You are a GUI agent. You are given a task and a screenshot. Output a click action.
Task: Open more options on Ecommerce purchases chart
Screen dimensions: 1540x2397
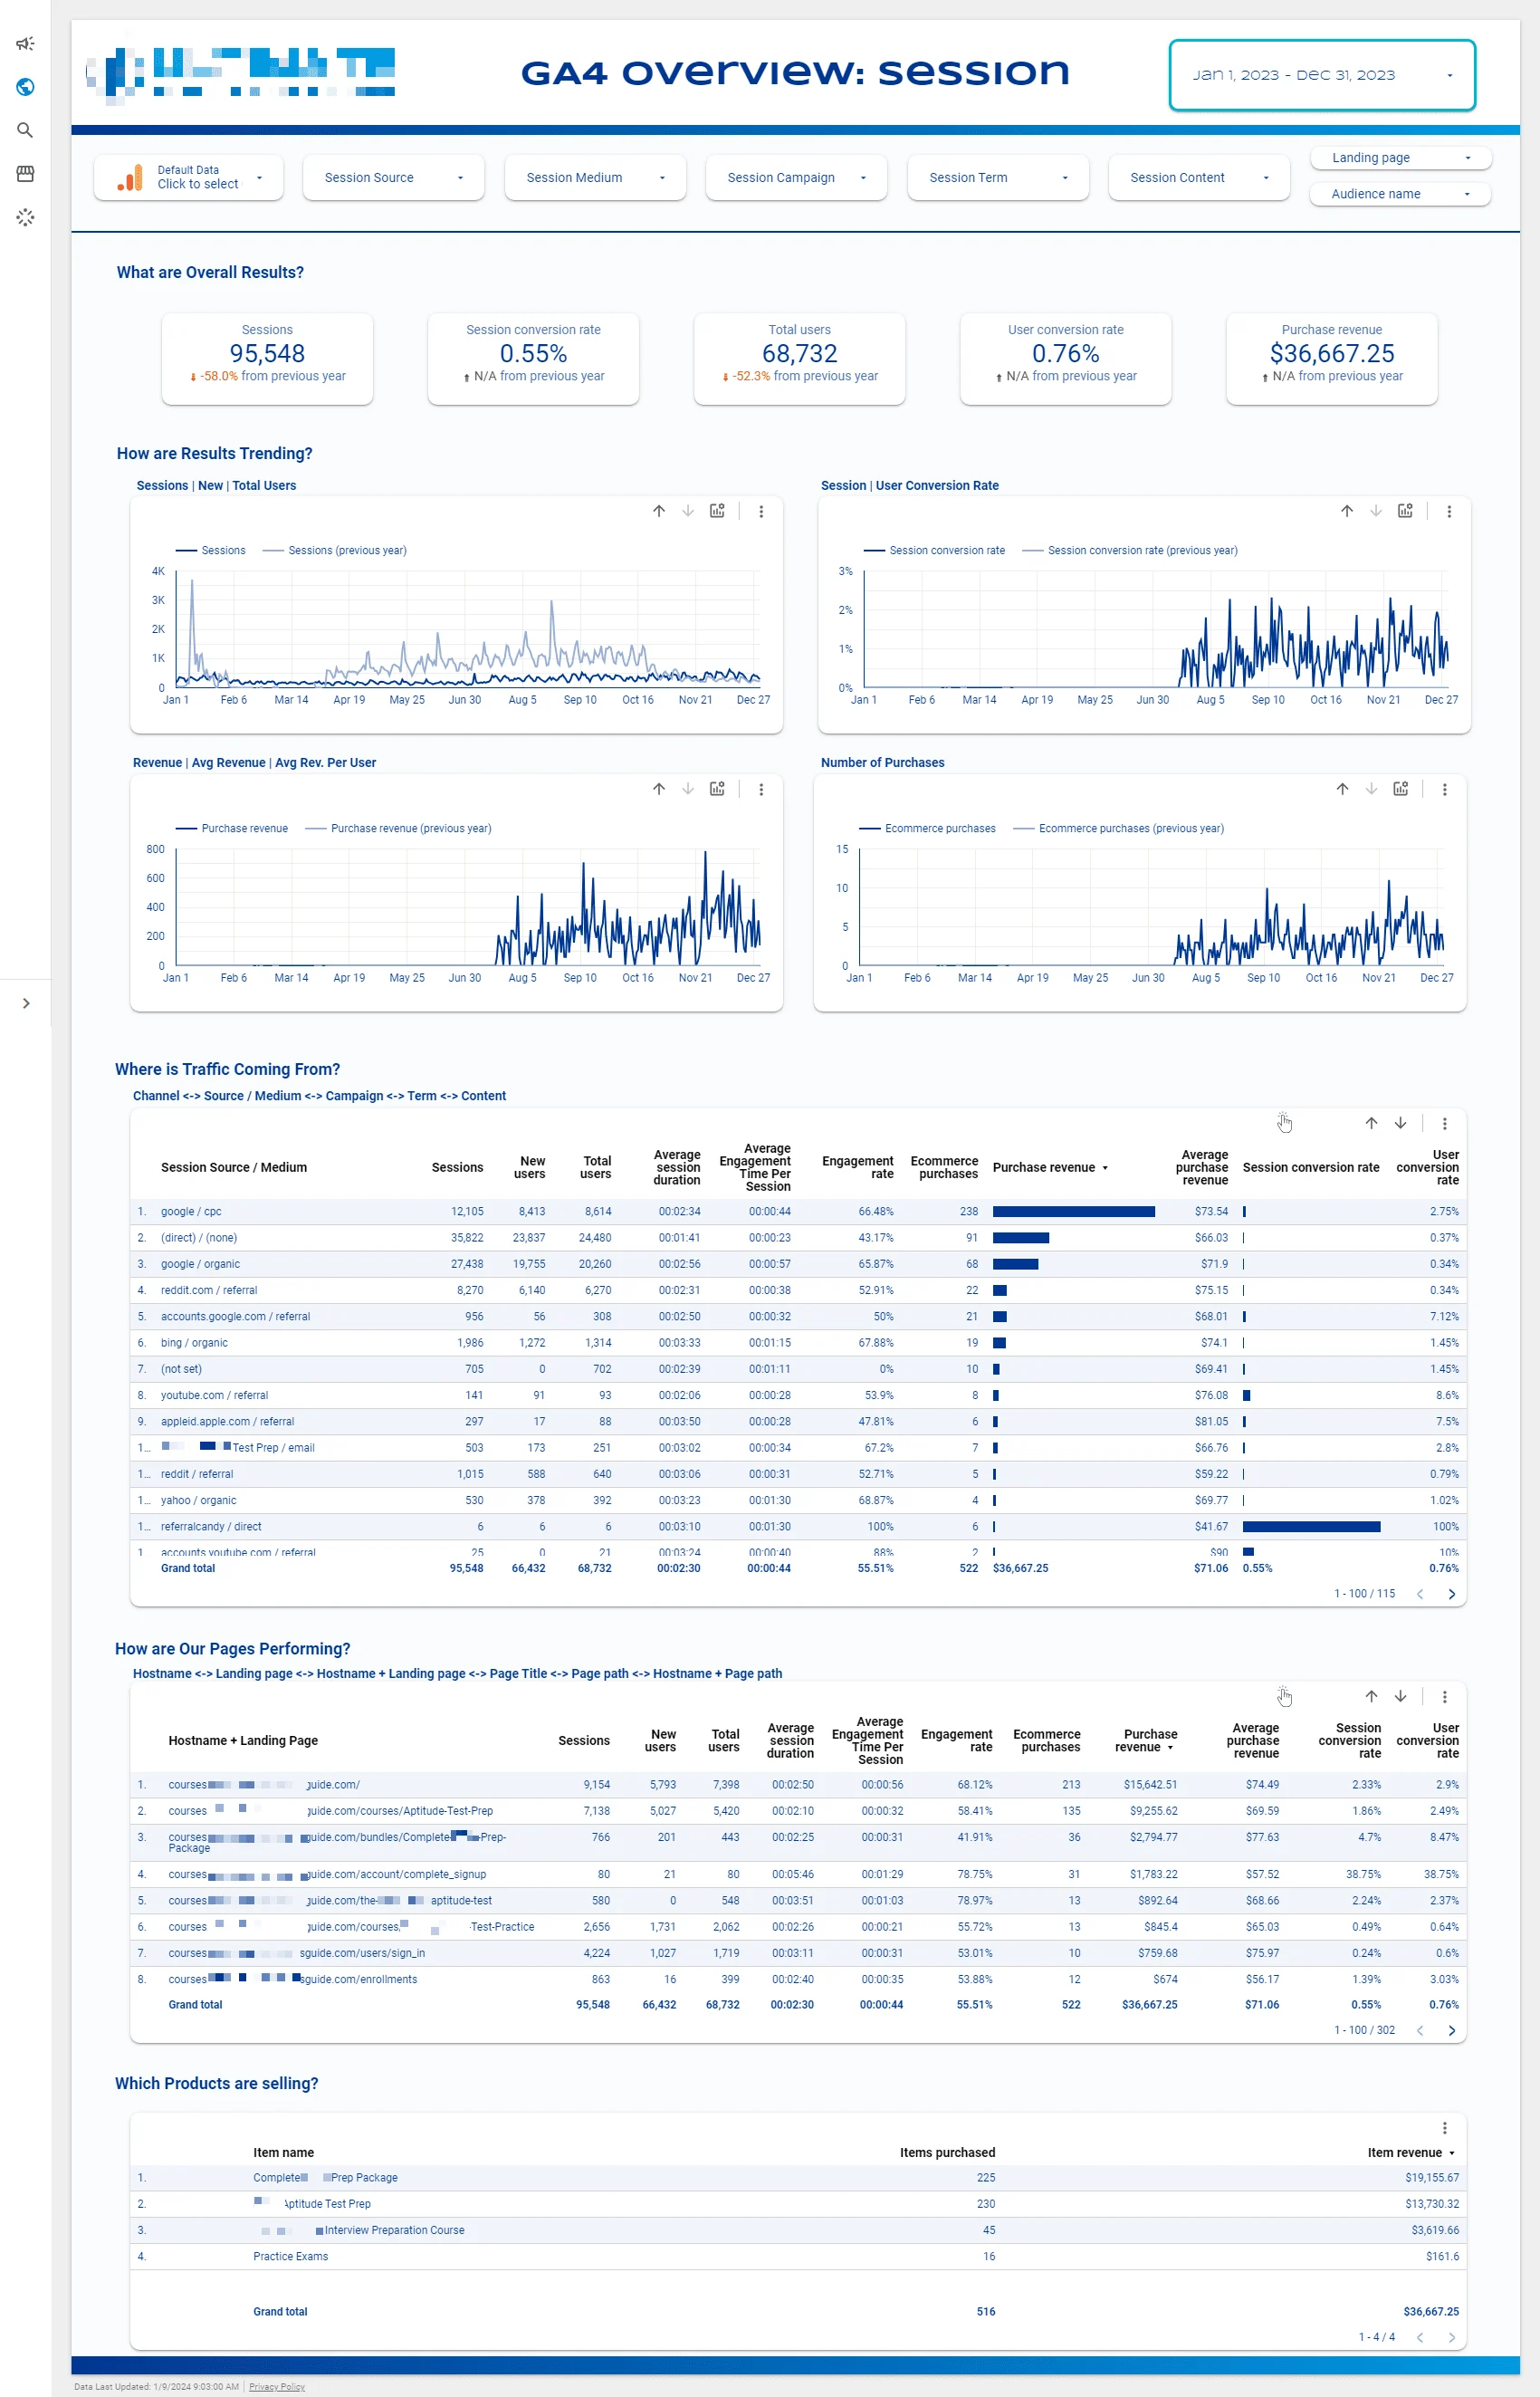(x=1444, y=789)
